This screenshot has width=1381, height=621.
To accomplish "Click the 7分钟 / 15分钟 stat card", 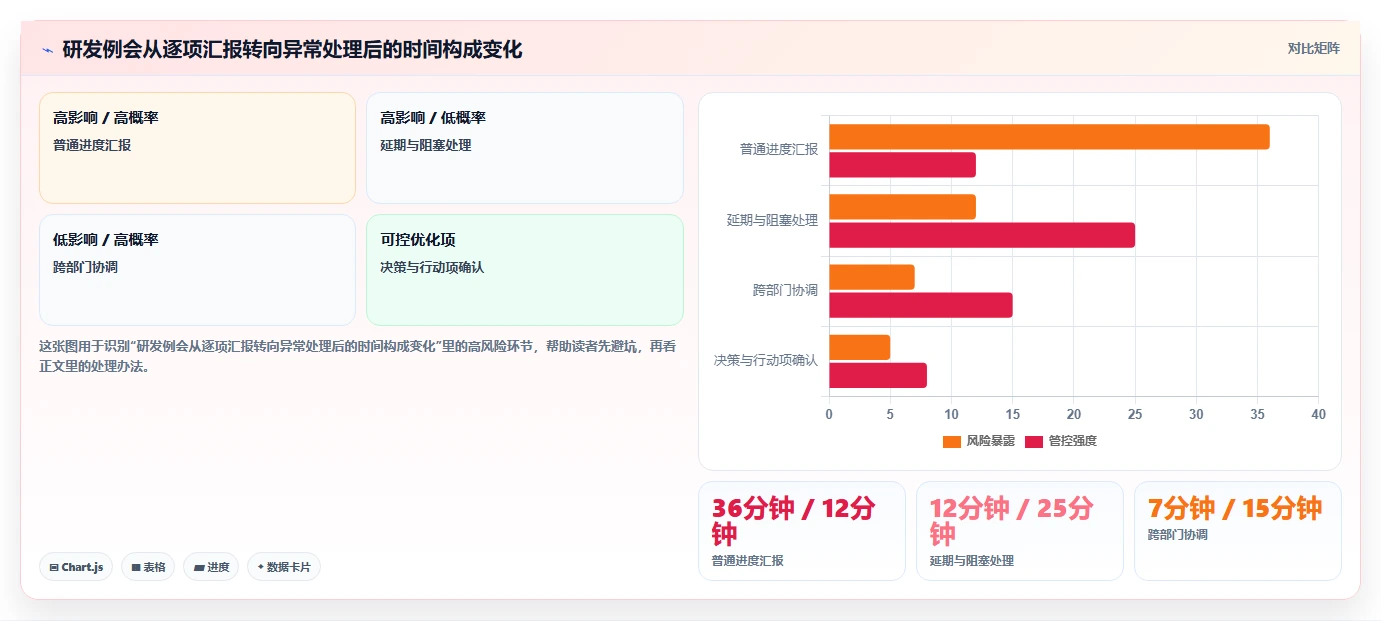I will tap(1238, 531).
